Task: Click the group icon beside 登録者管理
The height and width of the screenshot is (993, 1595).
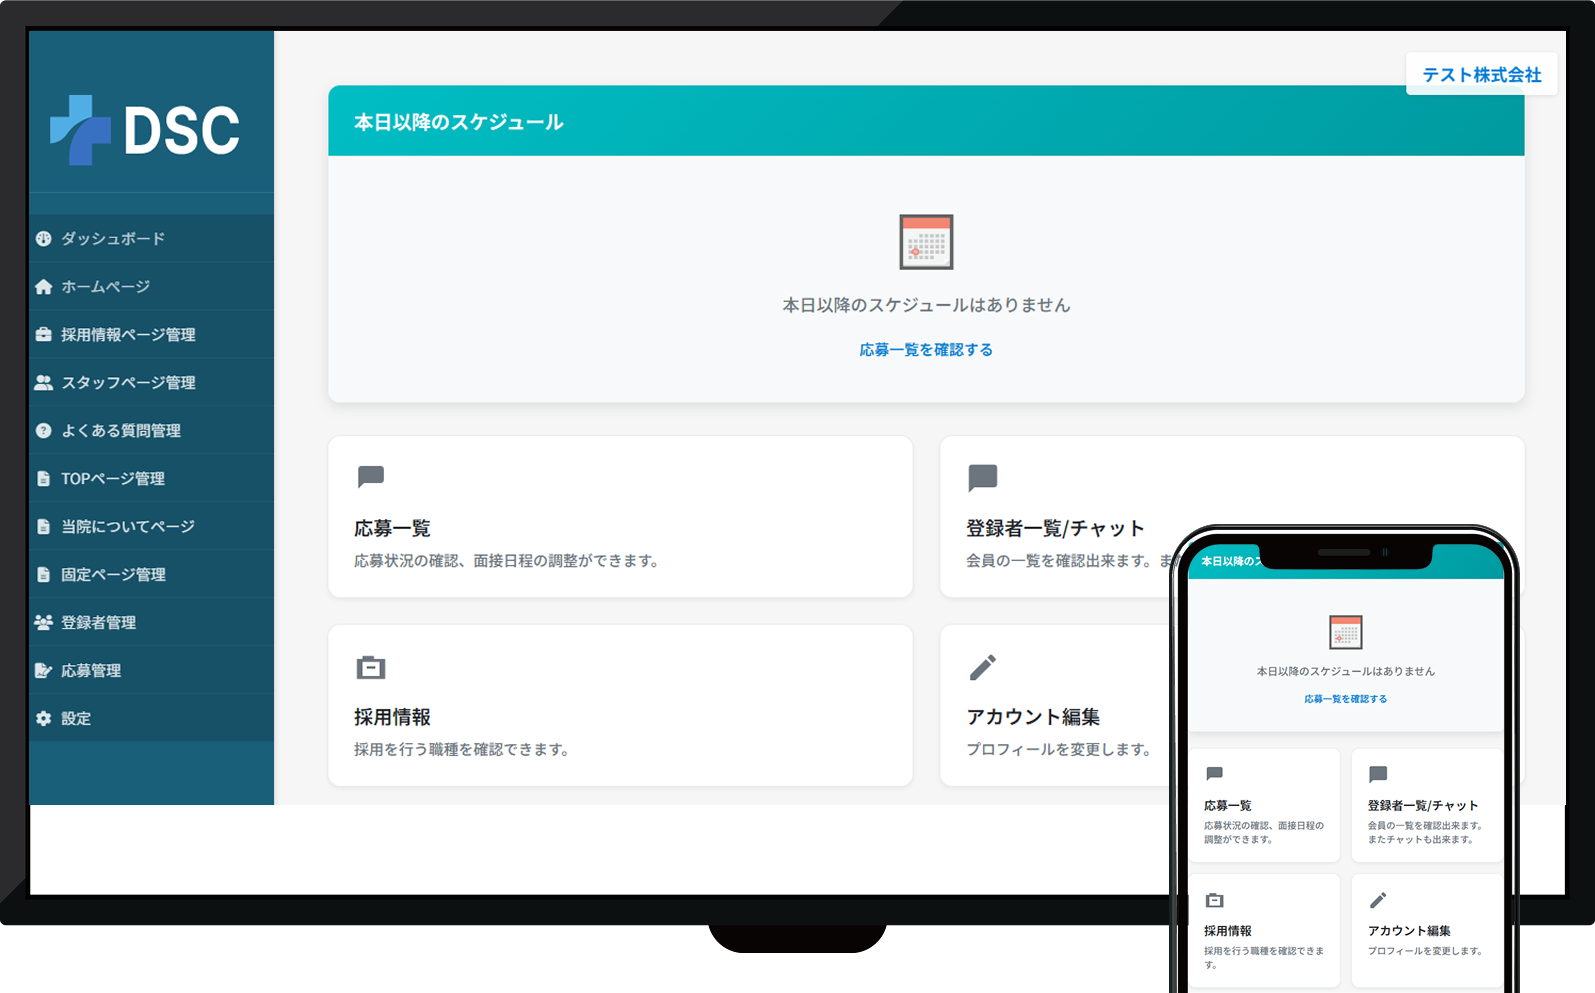Action: pos(43,623)
